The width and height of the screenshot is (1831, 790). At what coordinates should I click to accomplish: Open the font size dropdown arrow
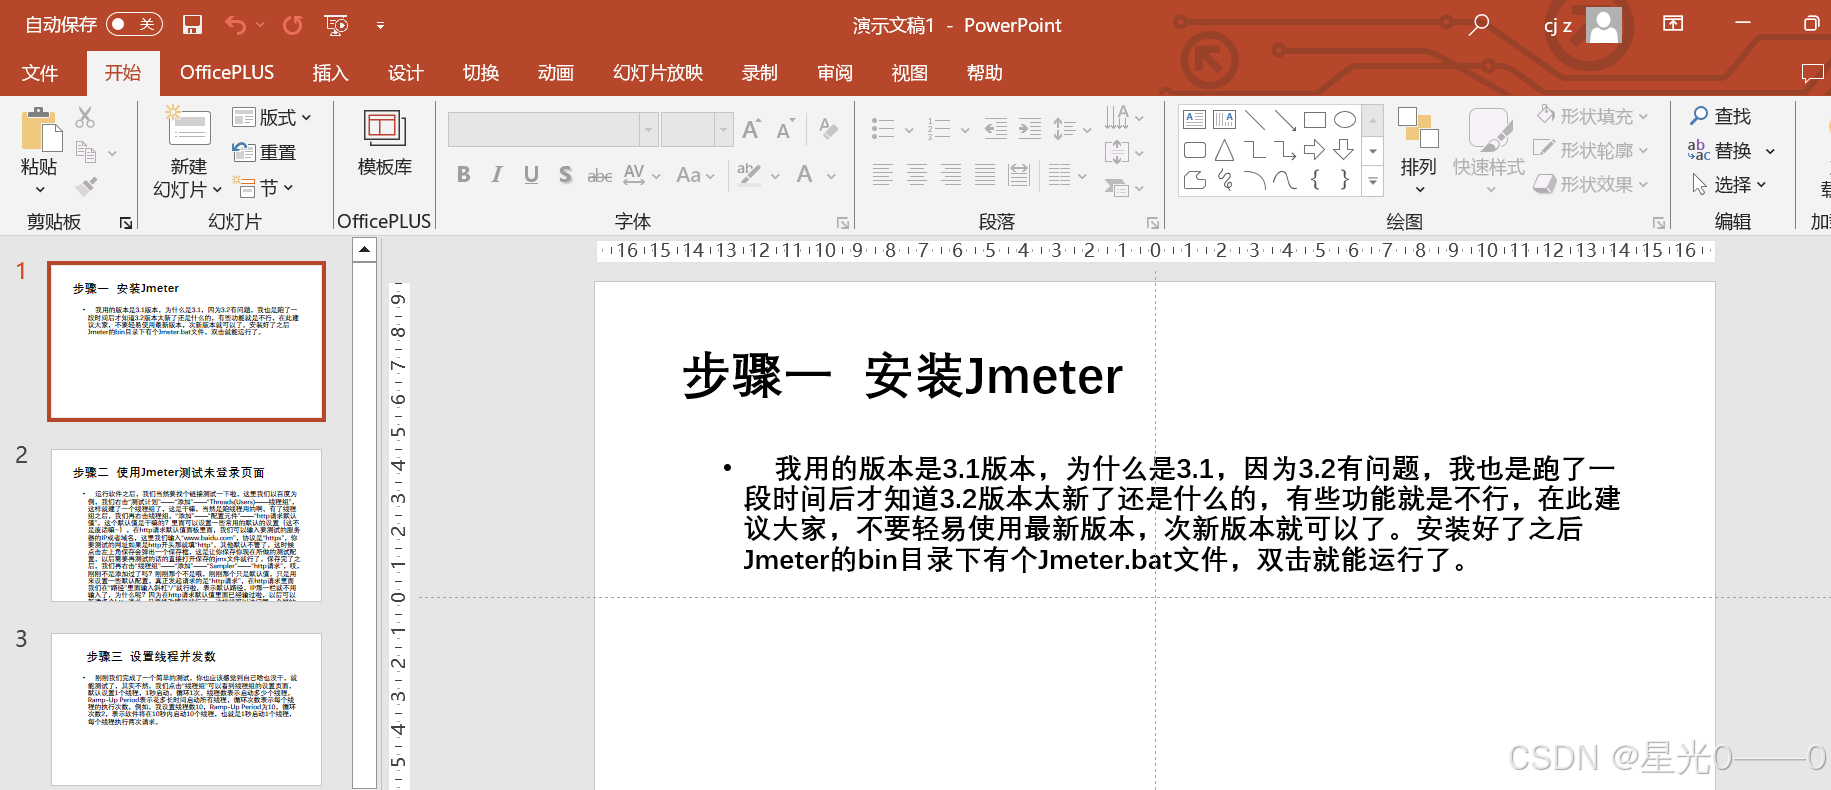point(723,129)
